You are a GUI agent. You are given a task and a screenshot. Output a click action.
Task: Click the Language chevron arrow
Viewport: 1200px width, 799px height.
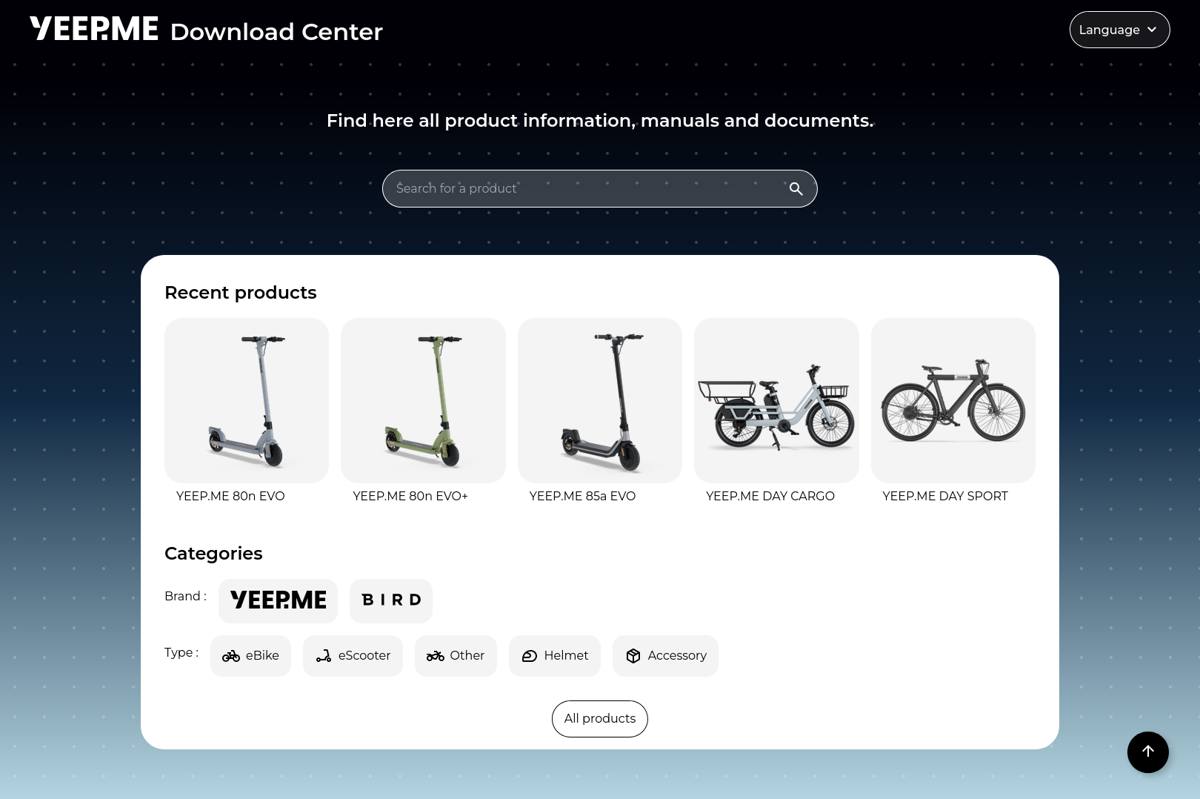pos(1152,30)
